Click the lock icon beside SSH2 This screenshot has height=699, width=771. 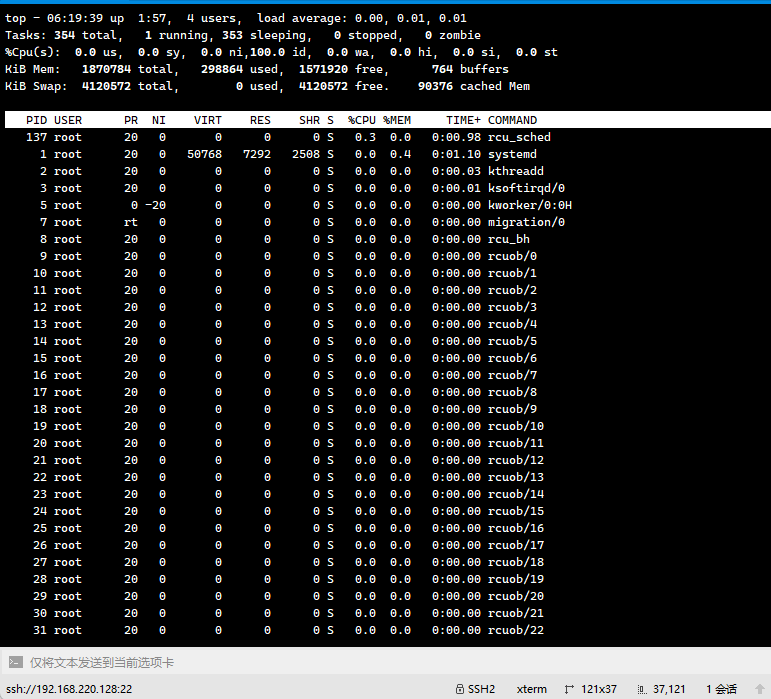(459, 689)
